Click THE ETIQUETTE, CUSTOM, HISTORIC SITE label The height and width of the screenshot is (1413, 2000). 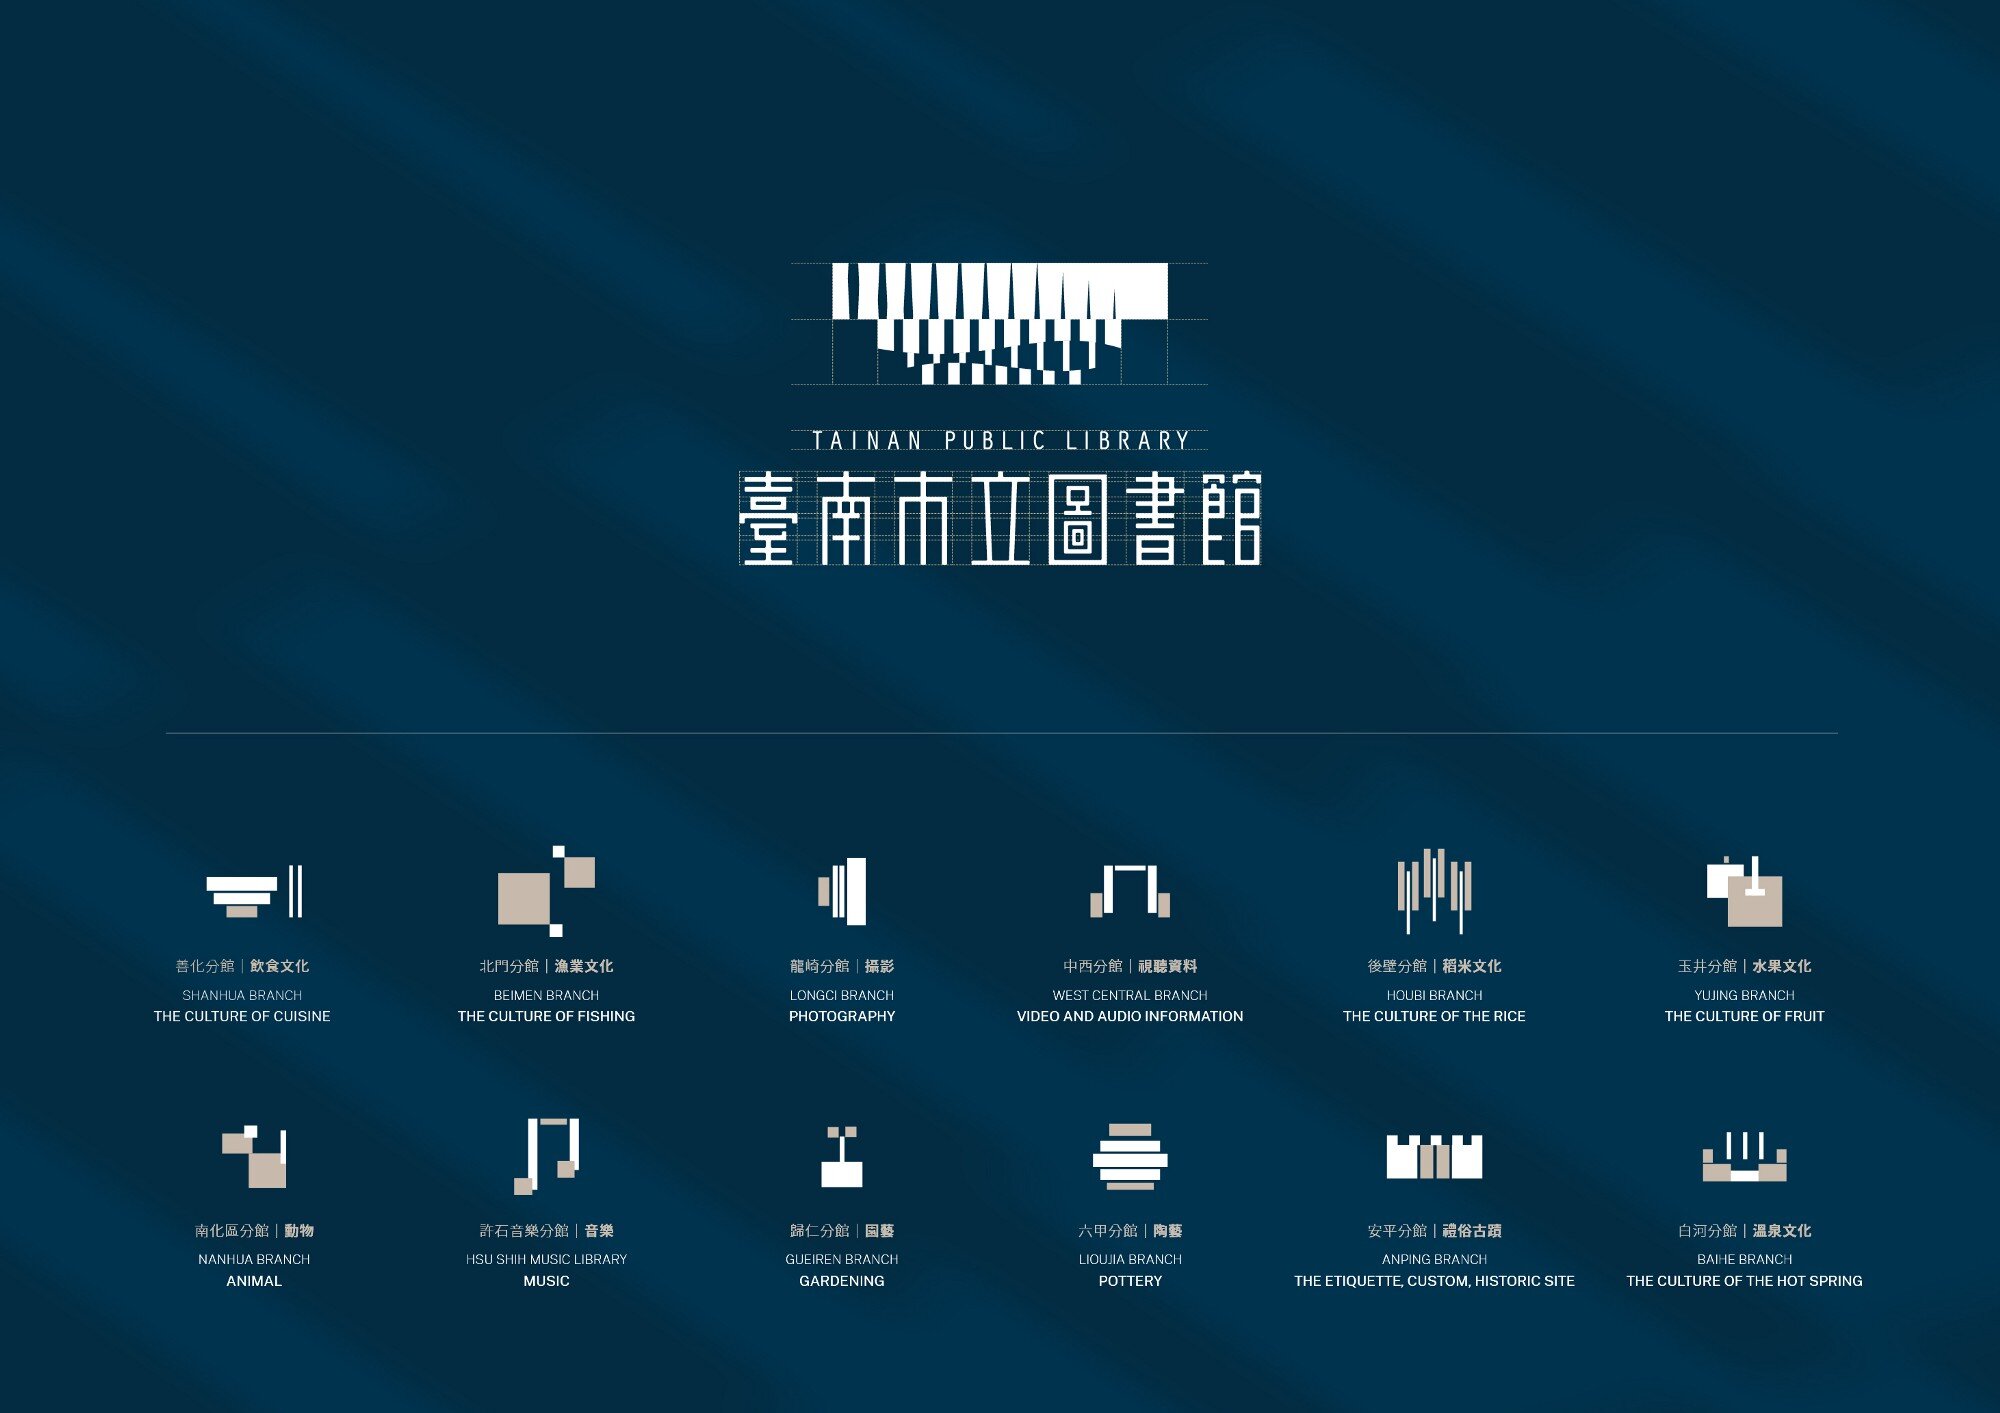click(x=1434, y=1281)
